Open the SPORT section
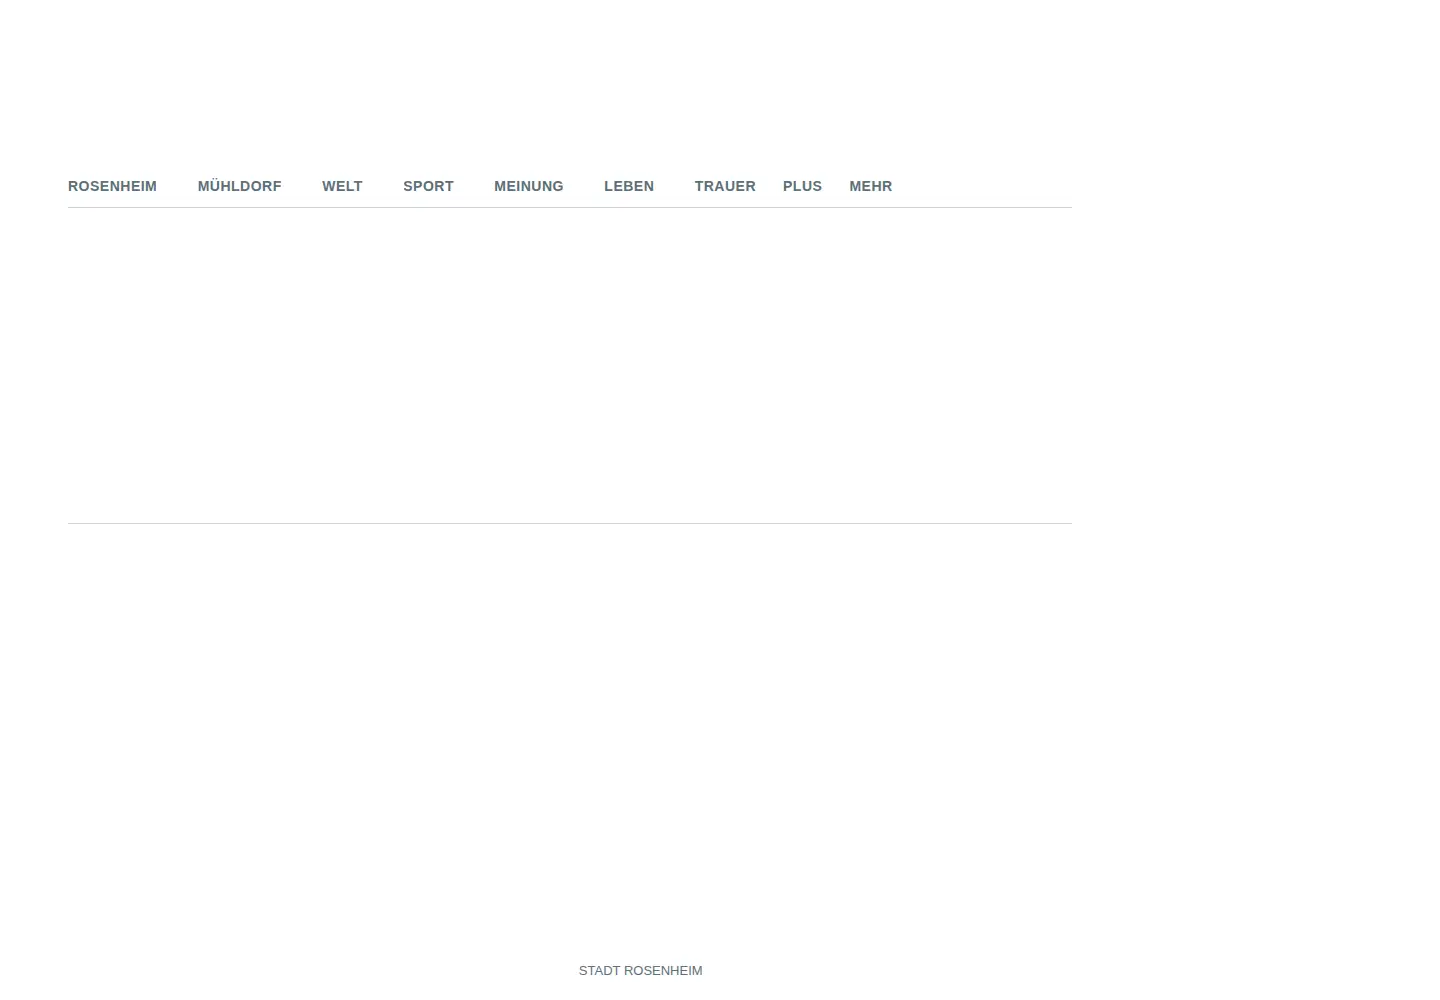Viewport: 1440px width, 1000px height. (428, 186)
